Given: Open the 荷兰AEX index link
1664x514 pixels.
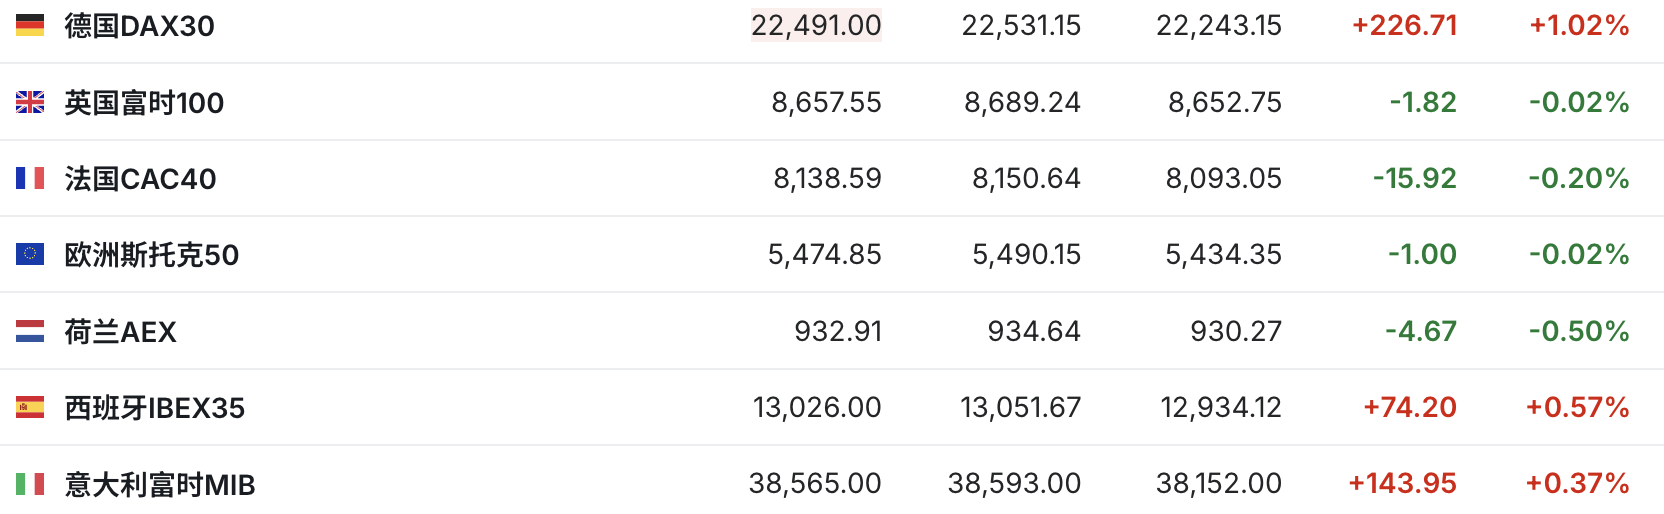Looking at the screenshot, I should (x=120, y=332).
